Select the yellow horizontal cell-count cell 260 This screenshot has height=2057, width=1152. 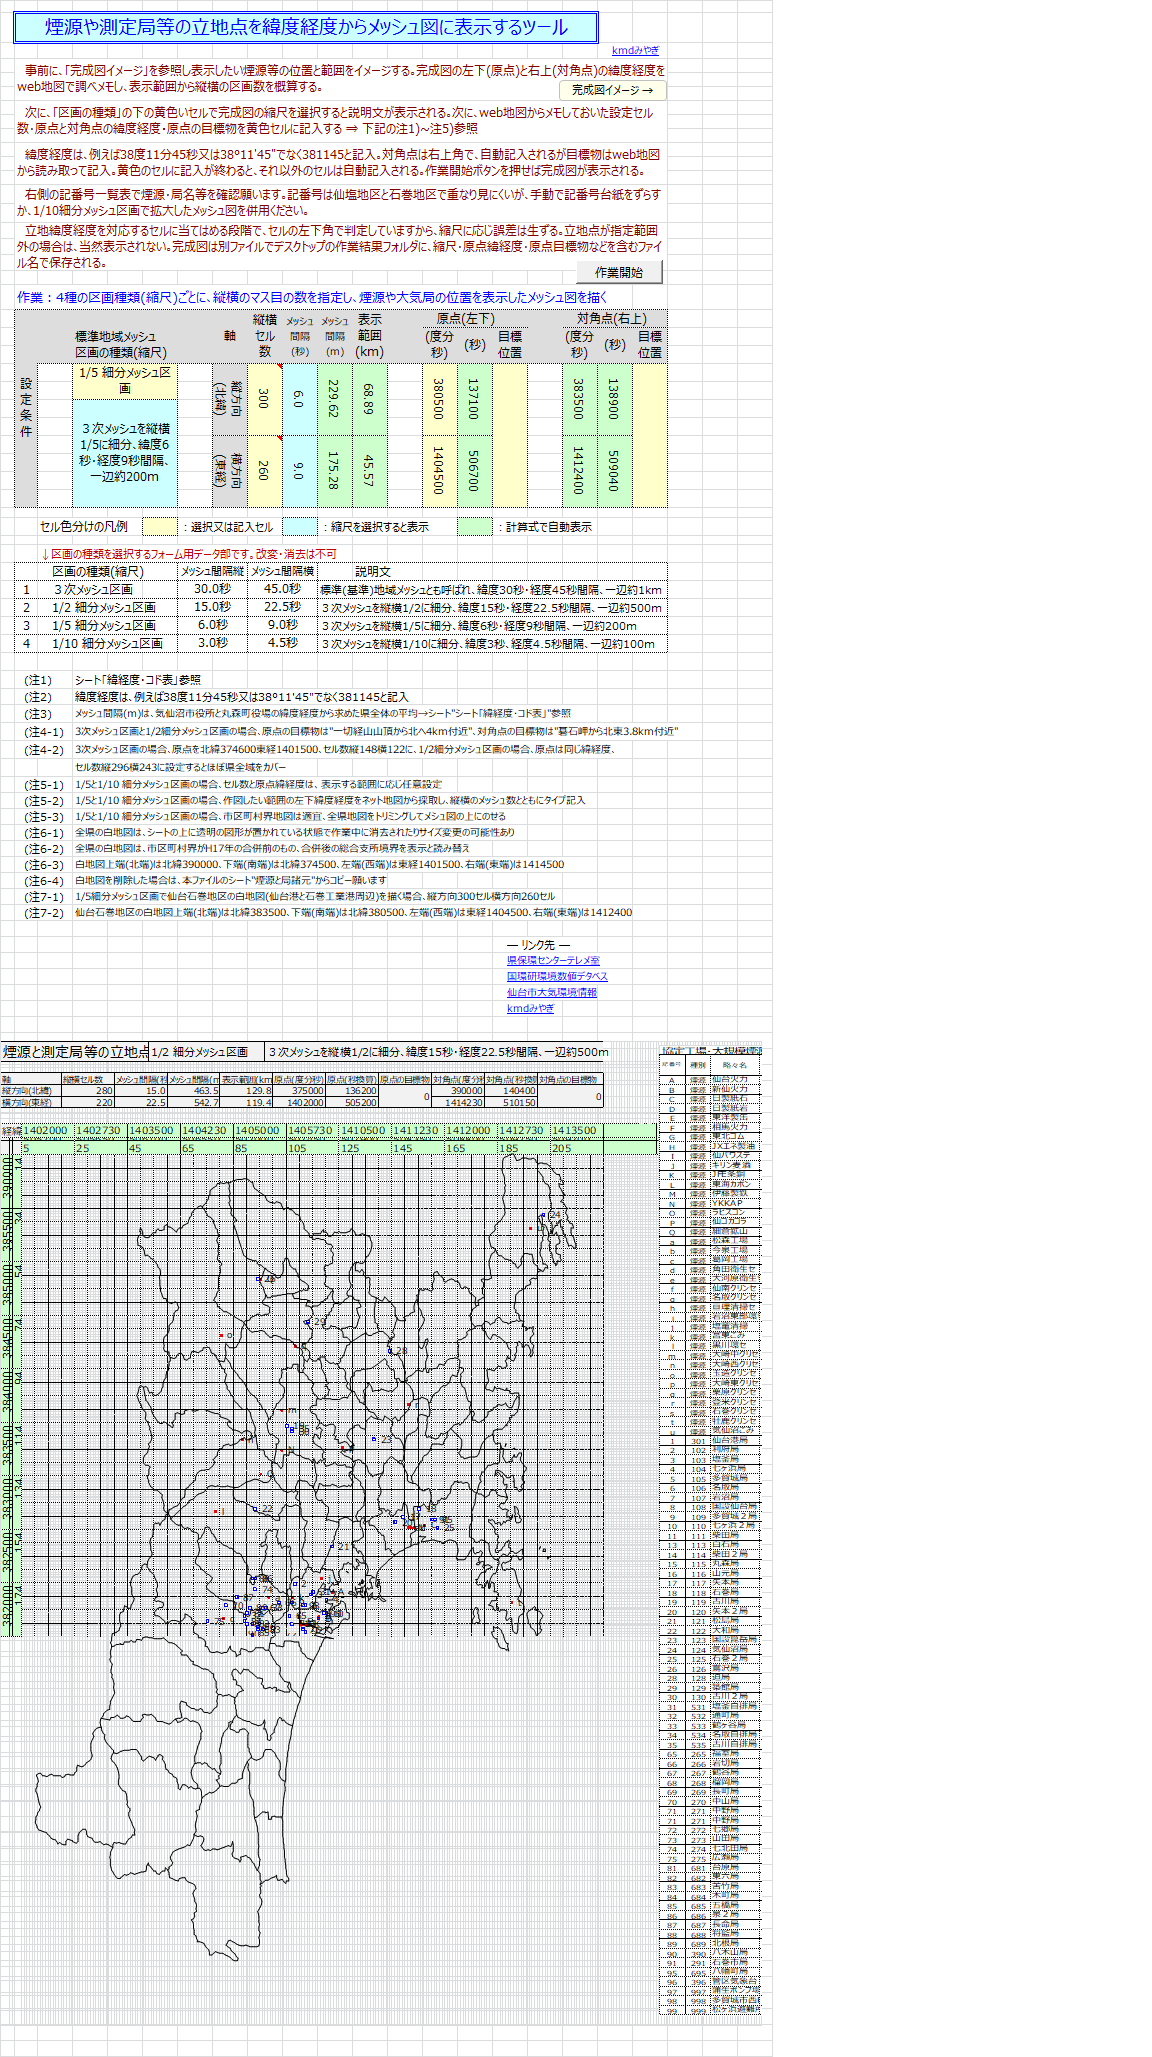[x=264, y=470]
